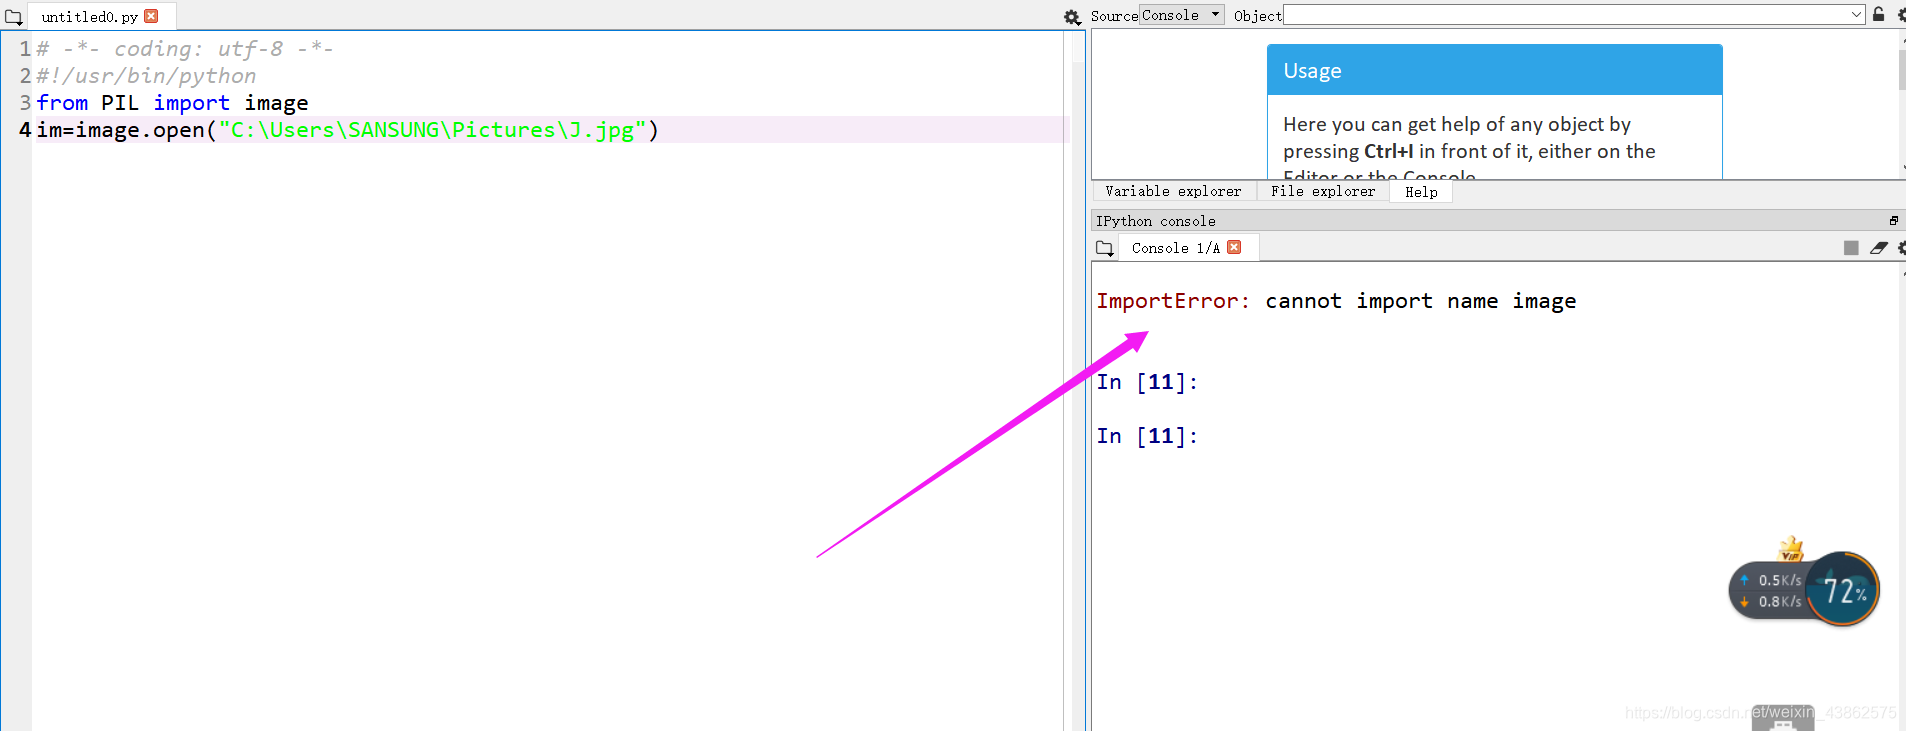The width and height of the screenshot is (1906, 731).
Task: Click the stop kernel square button
Action: click(x=1851, y=248)
